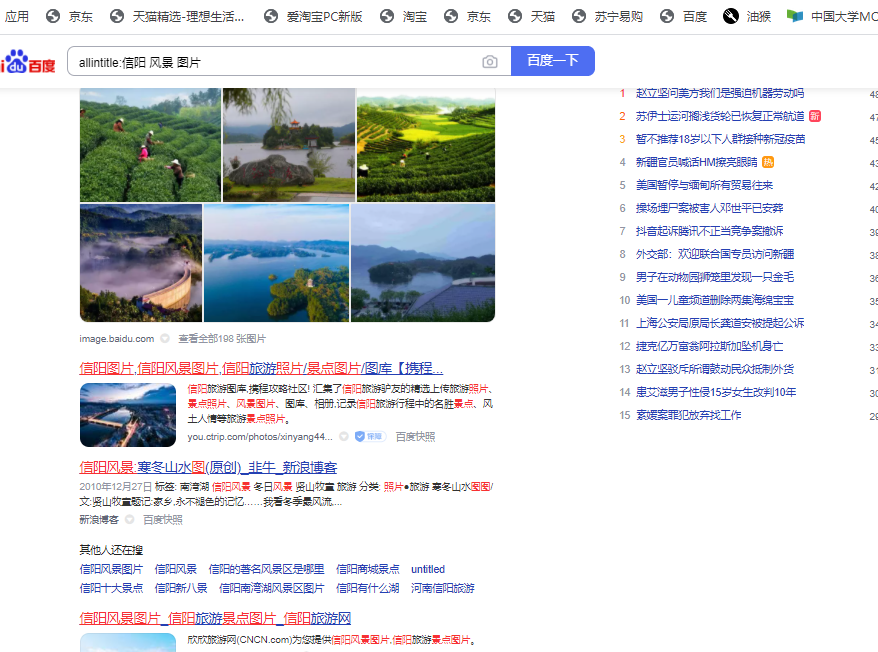Open hot news 惠艾滋男子改判10年

coord(716,392)
